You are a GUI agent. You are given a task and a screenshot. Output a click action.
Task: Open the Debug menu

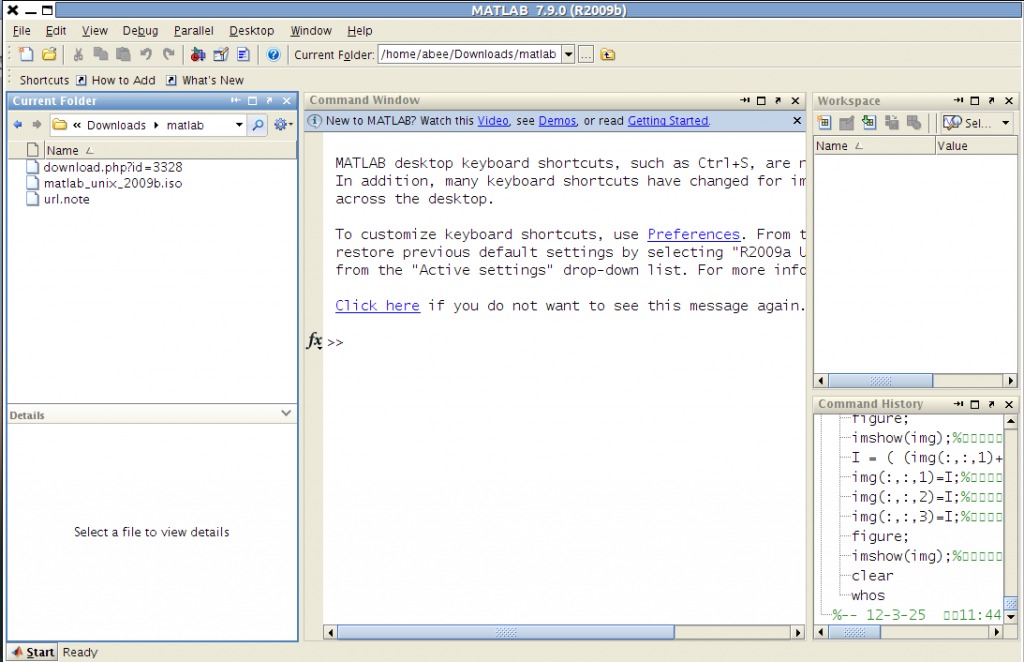pos(140,31)
